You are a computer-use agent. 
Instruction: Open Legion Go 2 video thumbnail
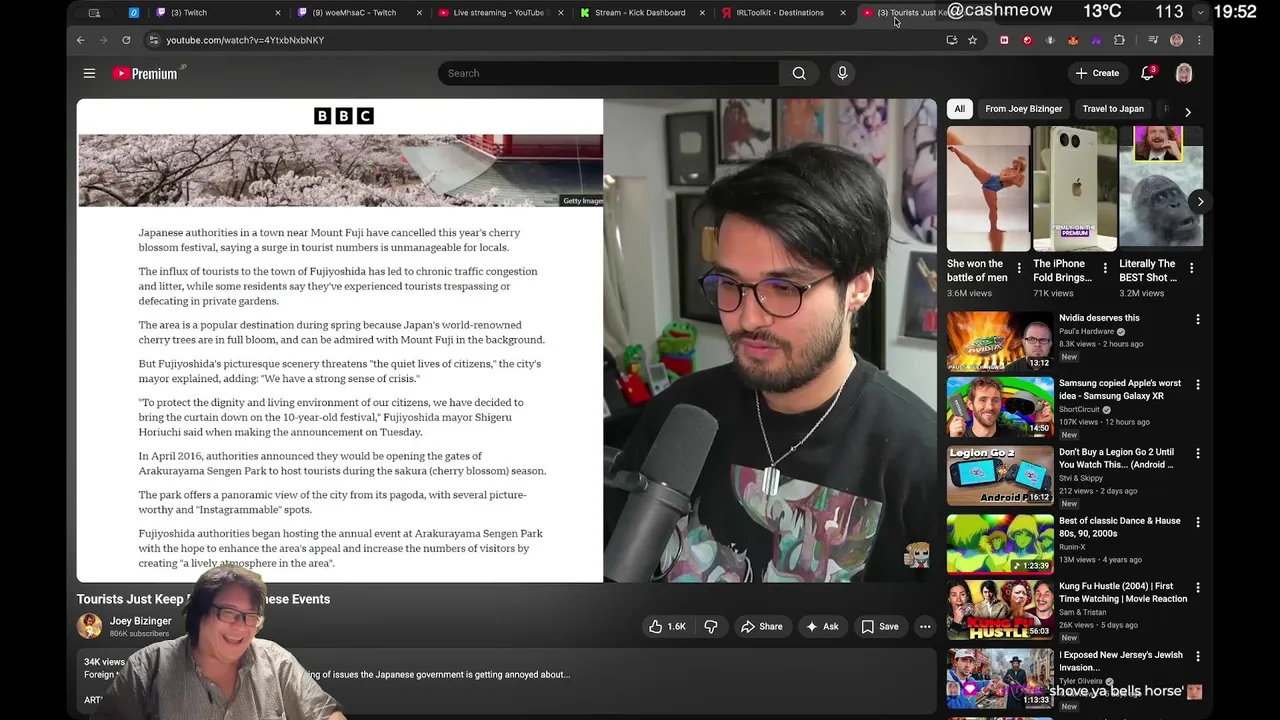pos(1000,475)
